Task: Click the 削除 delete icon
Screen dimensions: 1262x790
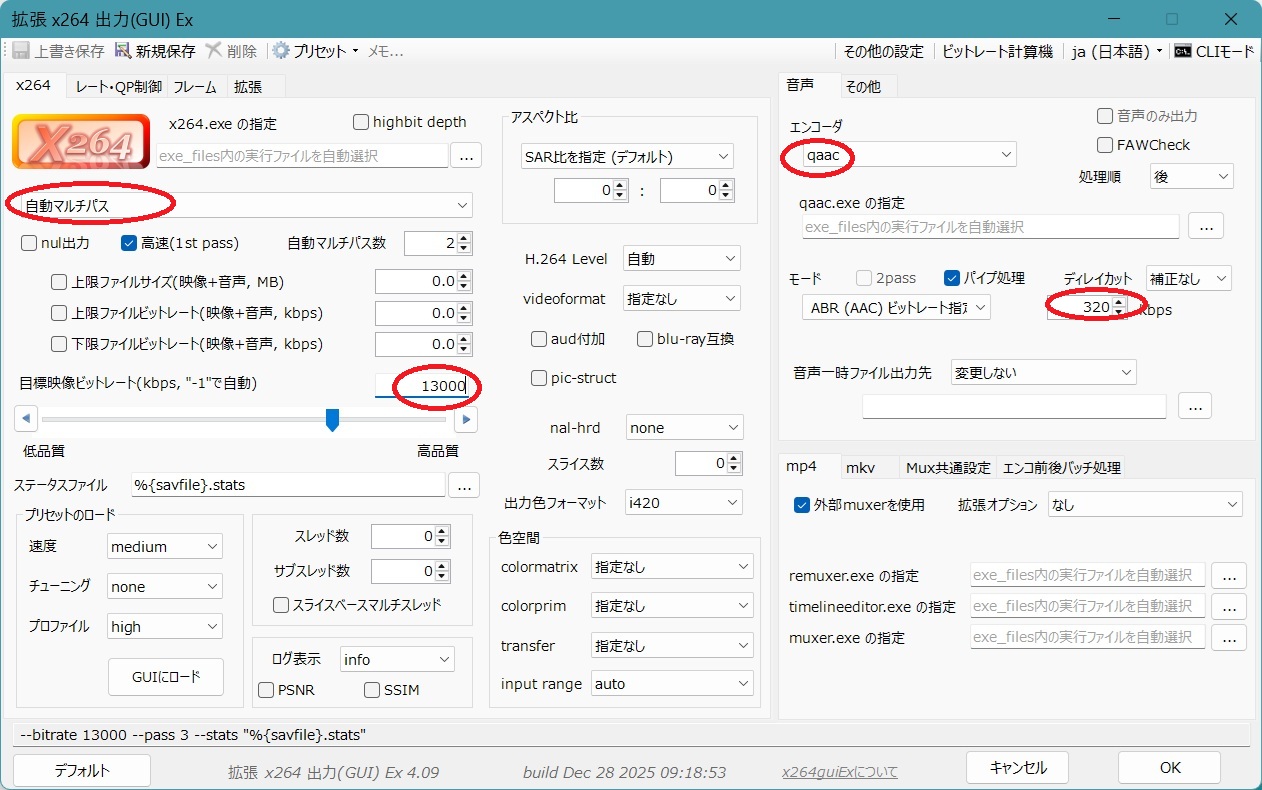Action: 213,51
